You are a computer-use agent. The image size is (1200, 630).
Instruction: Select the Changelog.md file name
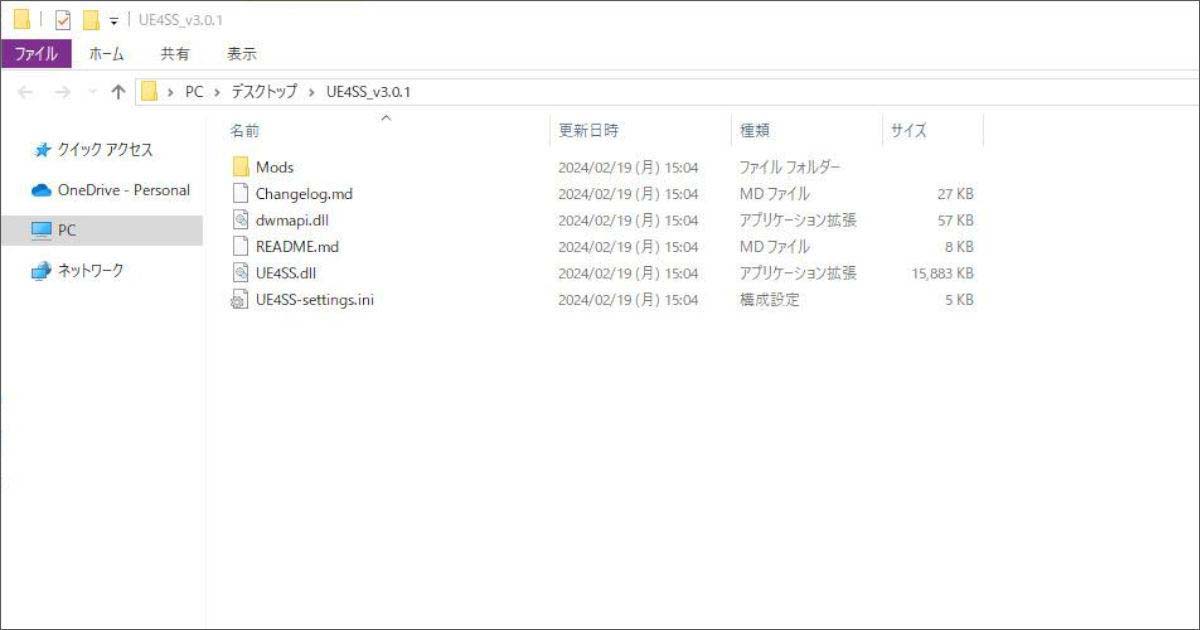(x=304, y=194)
